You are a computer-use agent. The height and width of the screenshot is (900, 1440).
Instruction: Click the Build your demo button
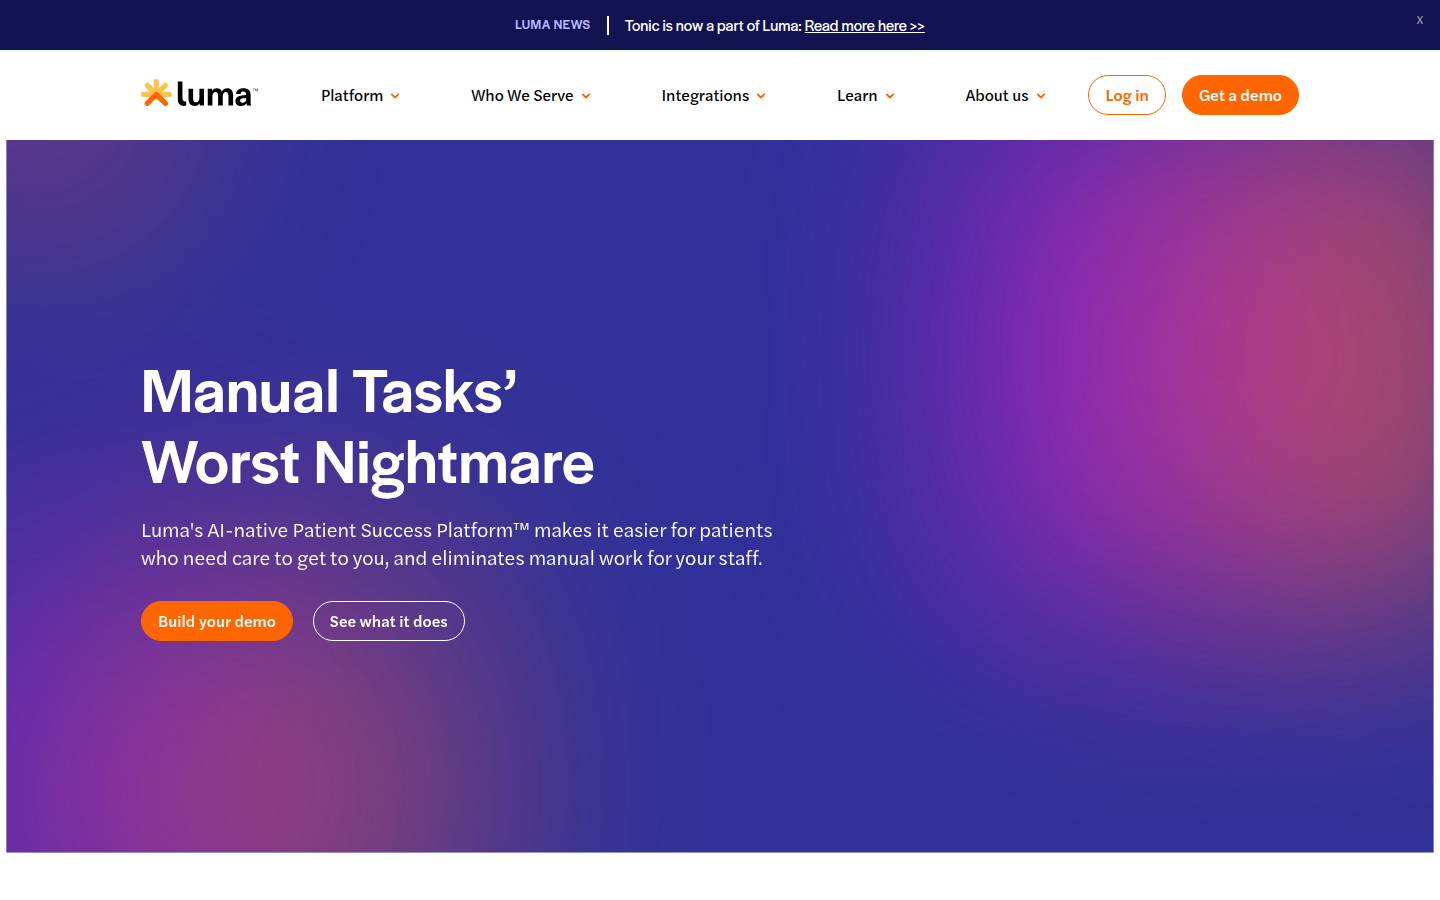[217, 621]
